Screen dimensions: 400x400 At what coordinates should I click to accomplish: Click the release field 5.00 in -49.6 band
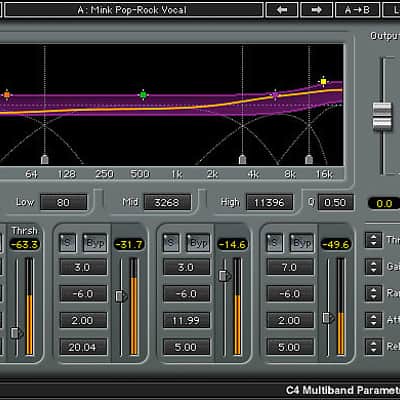point(290,347)
